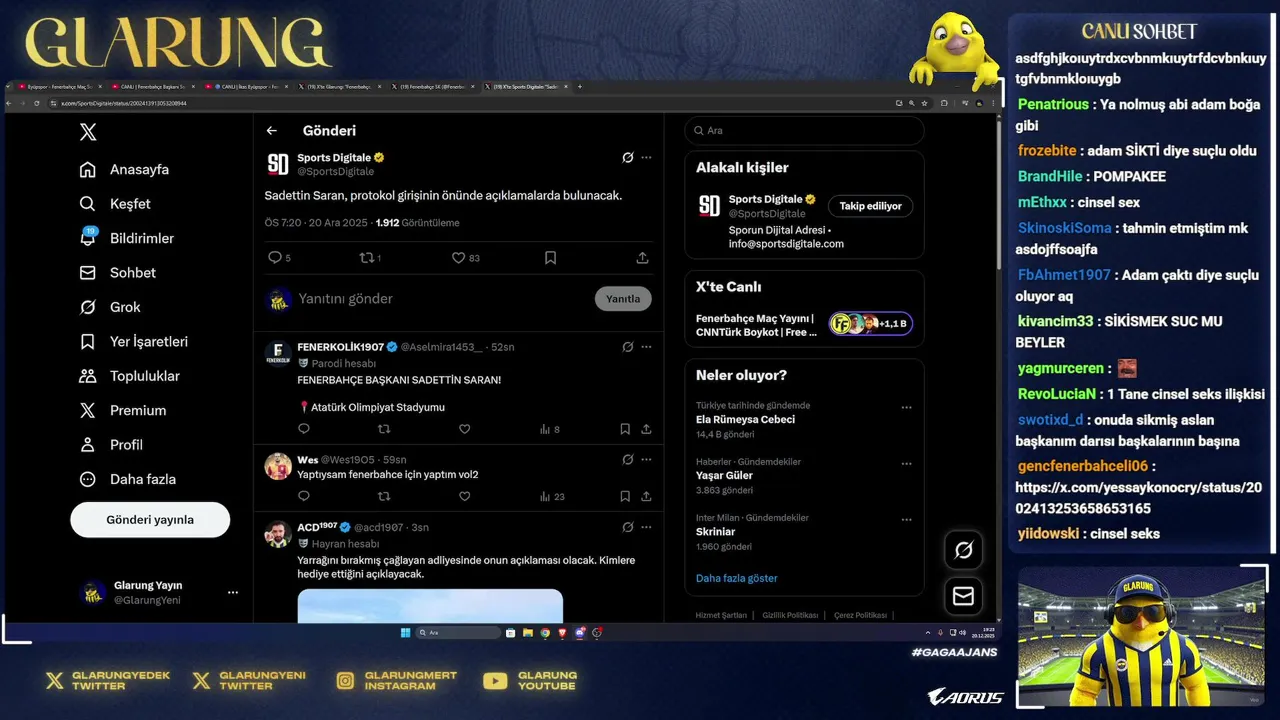Click reply icon on main post

275,258
